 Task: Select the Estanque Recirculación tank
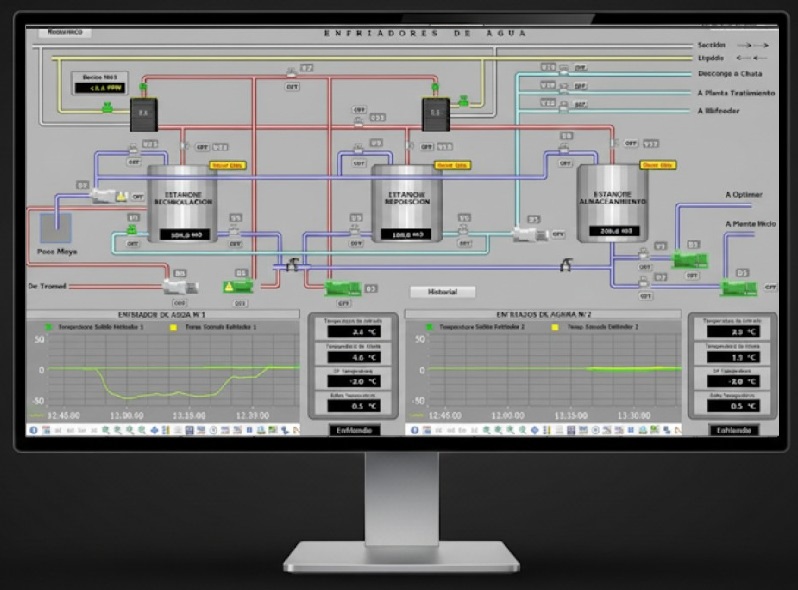point(182,203)
